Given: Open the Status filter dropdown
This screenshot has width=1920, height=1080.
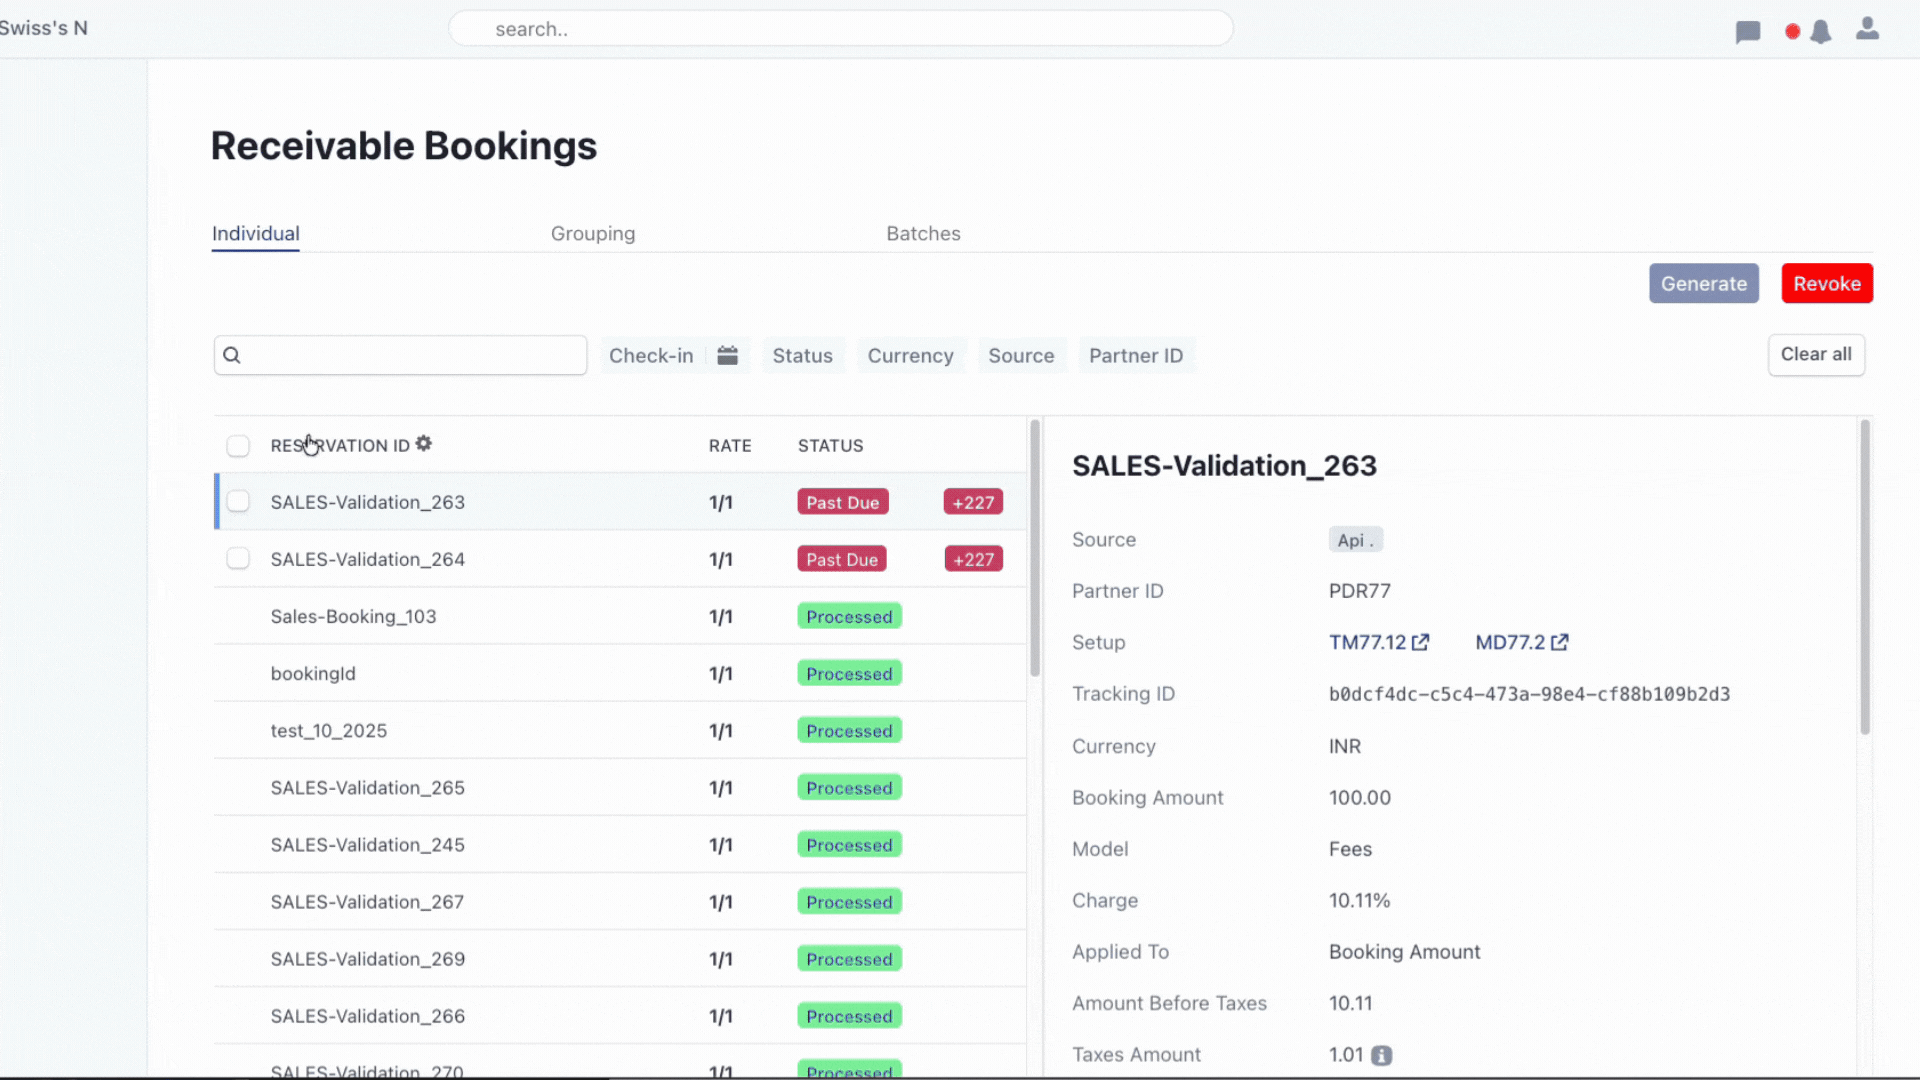Looking at the screenshot, I should click(802, 356).
